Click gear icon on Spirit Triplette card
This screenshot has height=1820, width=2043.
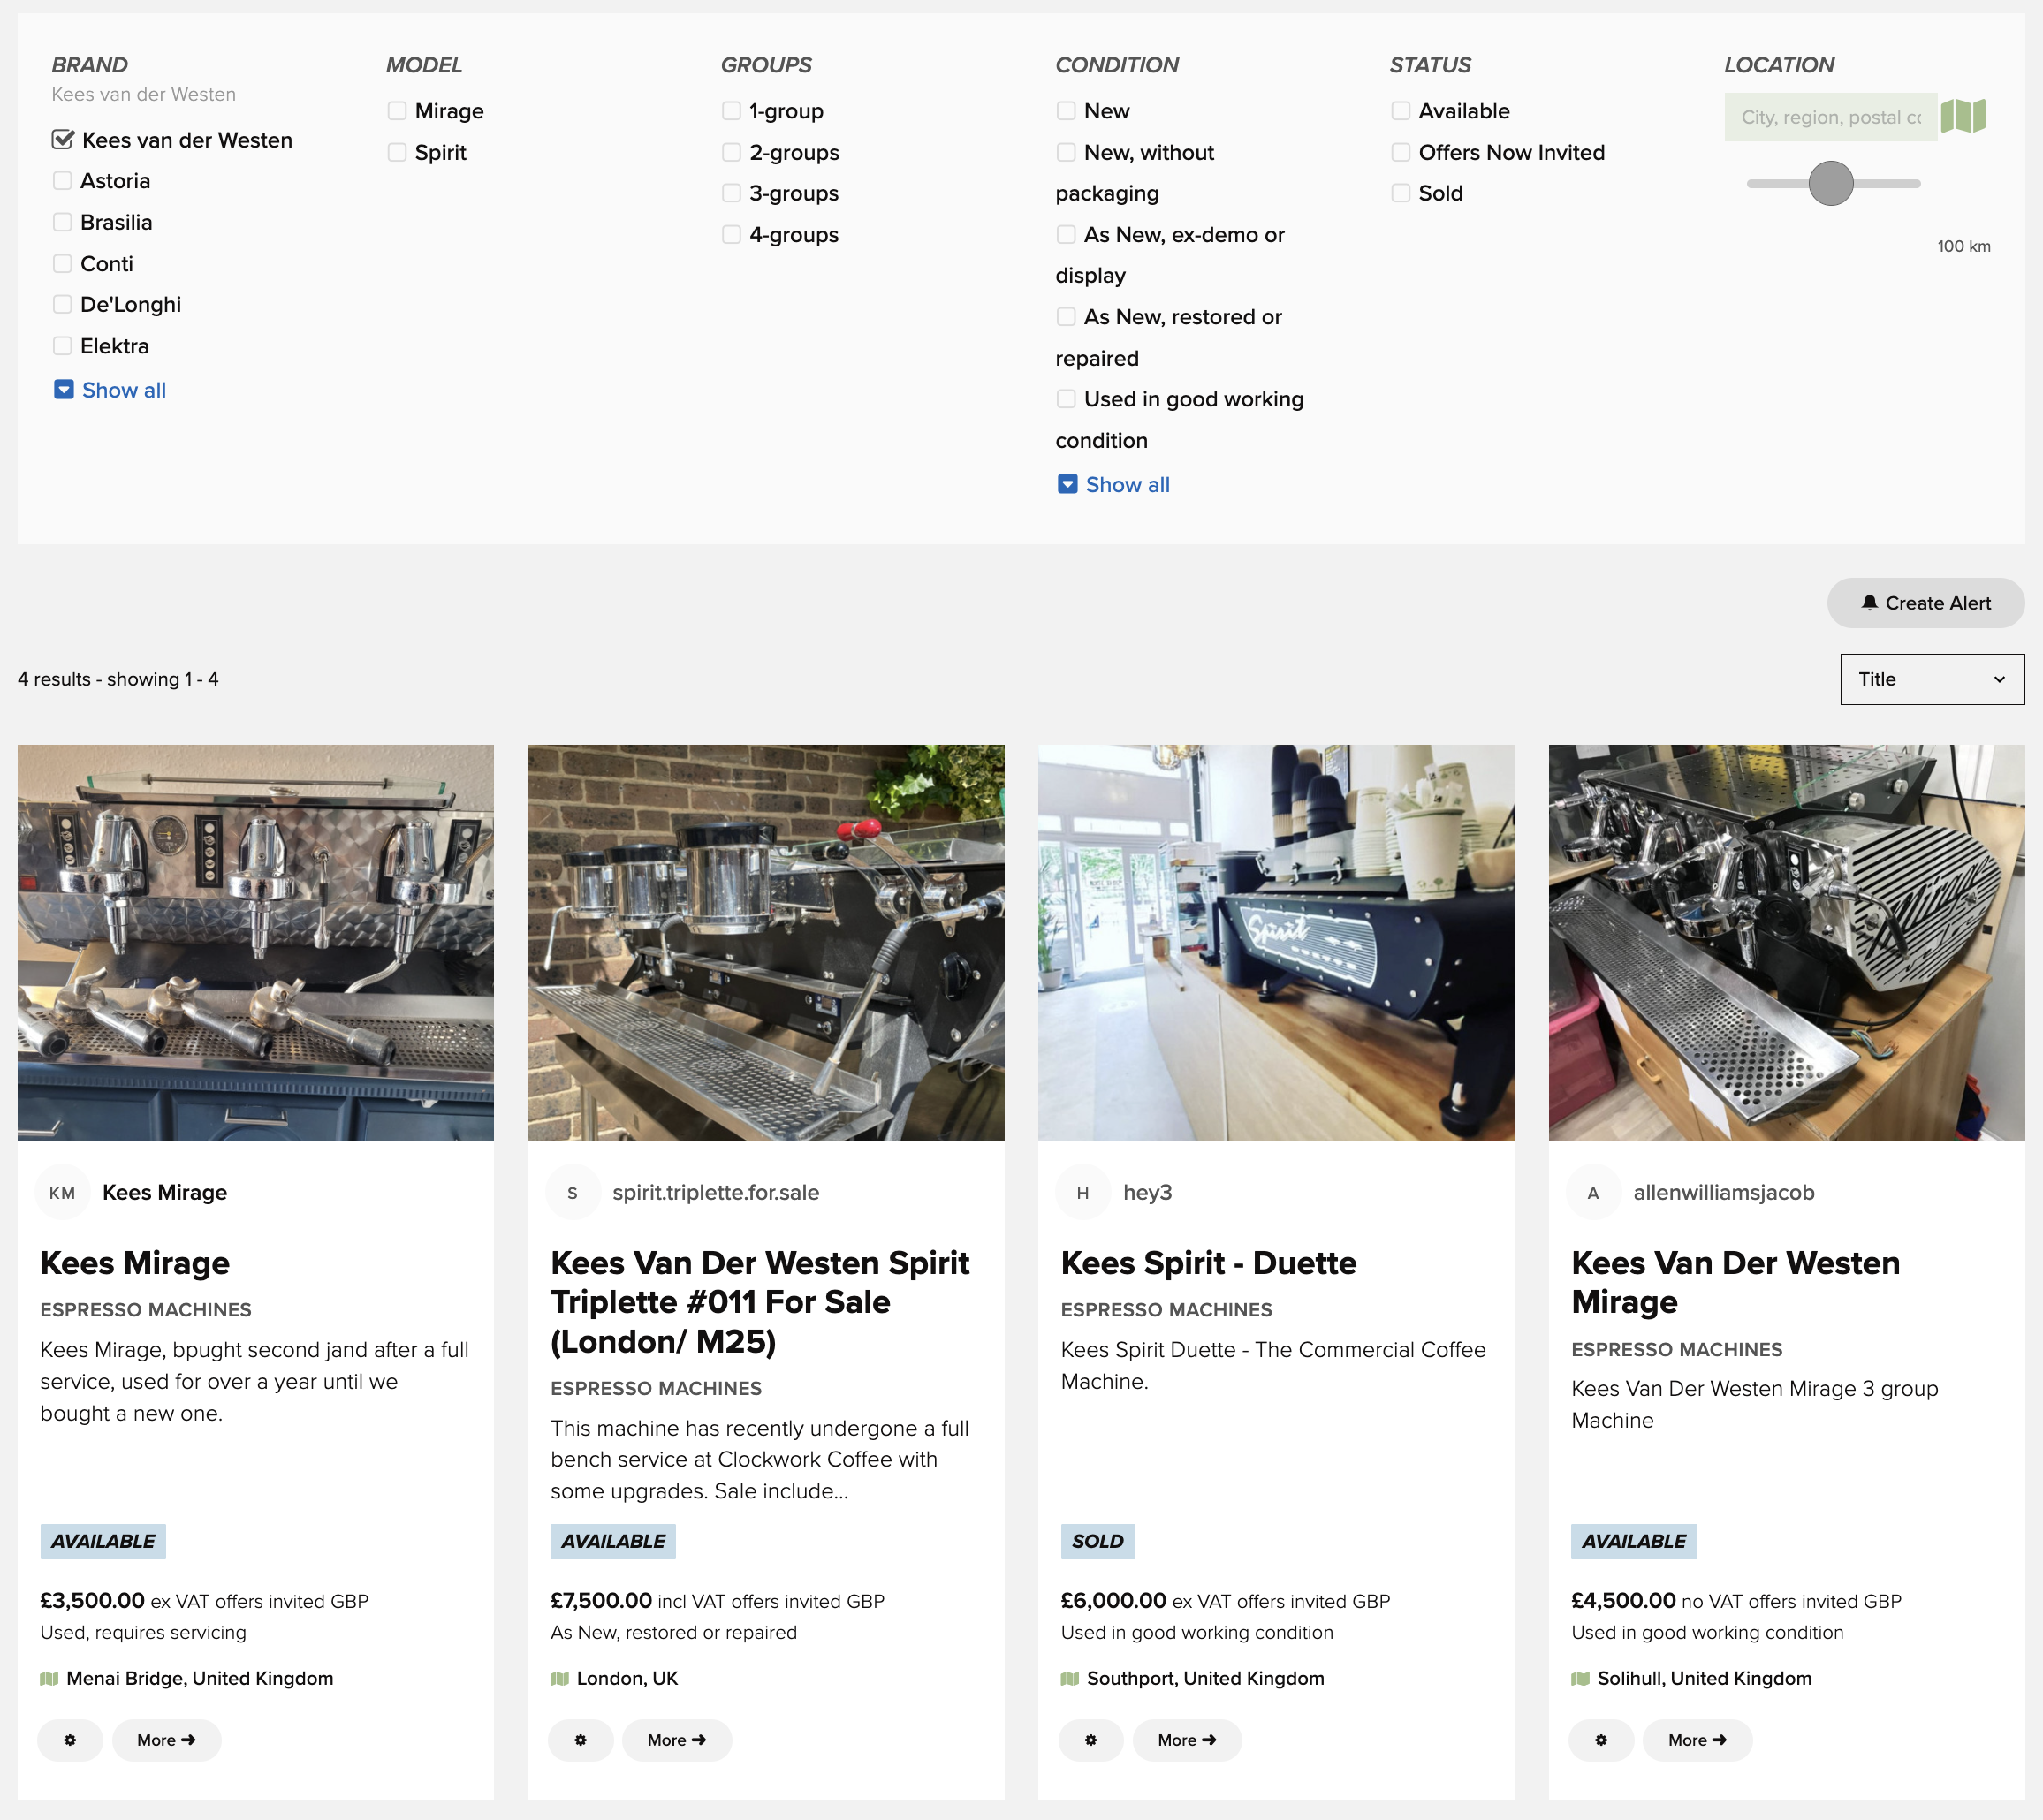pos(580,1740)
